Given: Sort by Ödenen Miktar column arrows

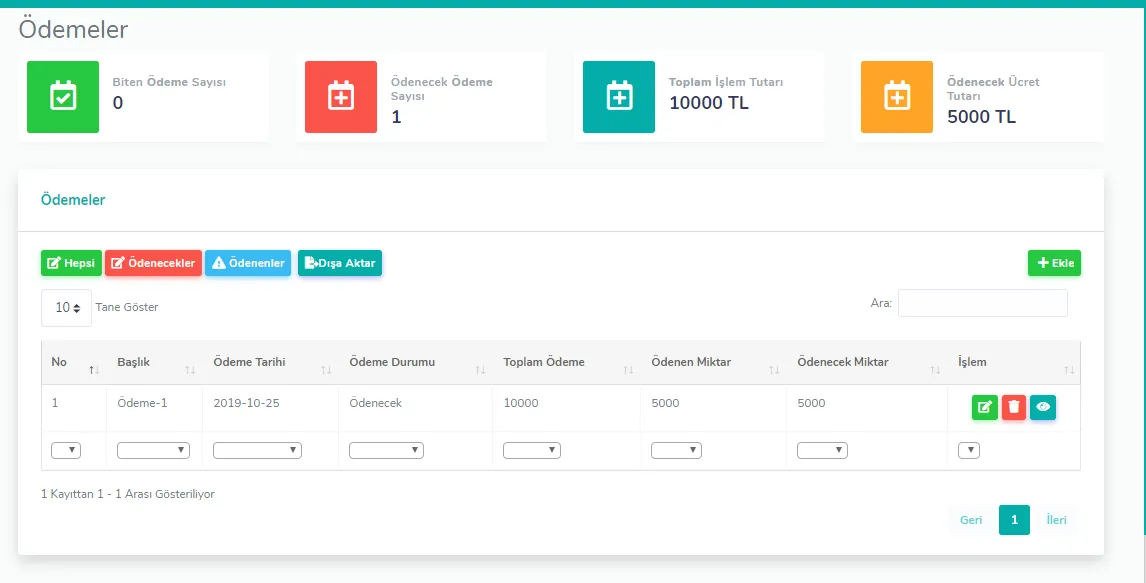Looking at the screenshot, I should 774,370.
